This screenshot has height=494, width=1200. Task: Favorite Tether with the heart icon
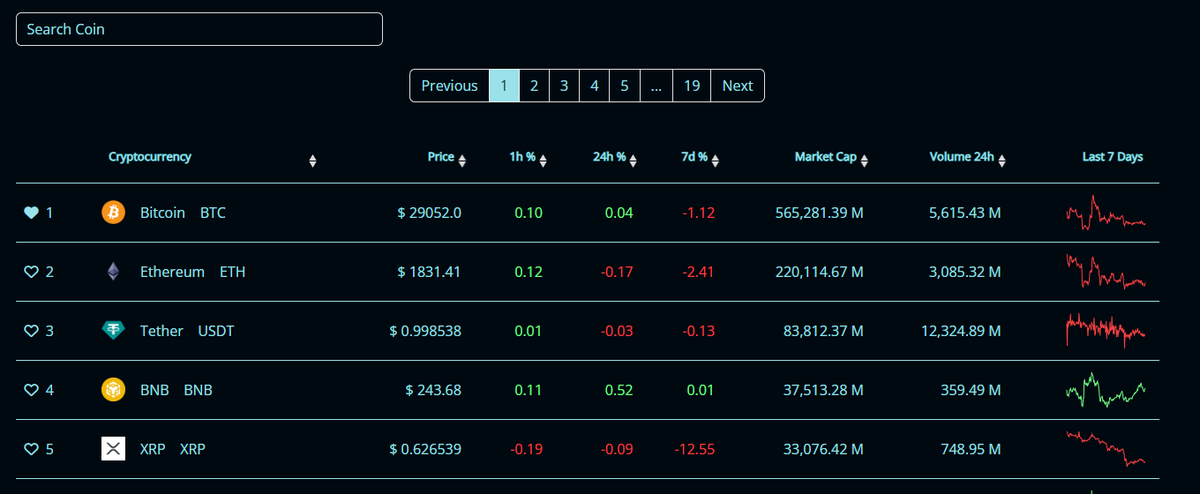click(x=31, y=331)
